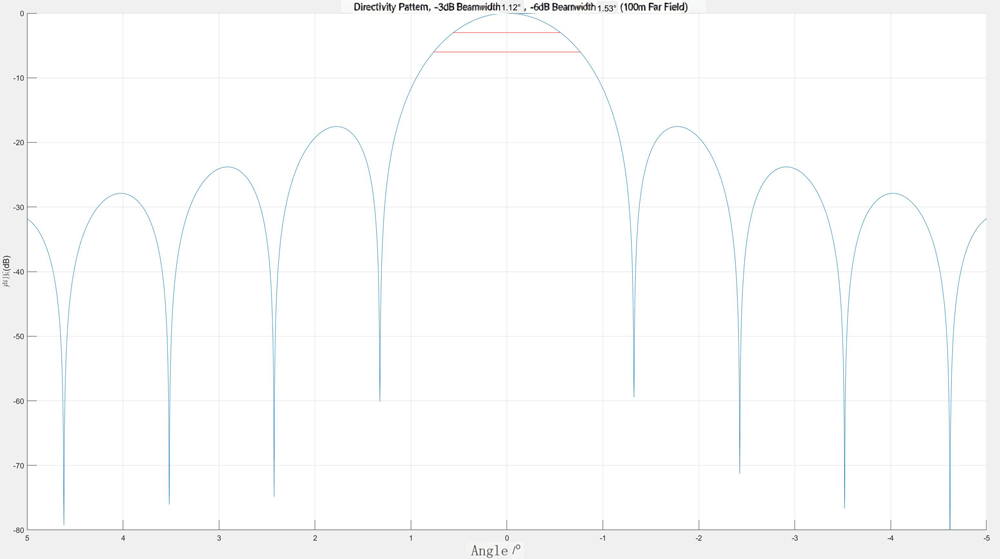
Task: Click the x-axis tick label '4'
Action: click(x=123, y=539)
